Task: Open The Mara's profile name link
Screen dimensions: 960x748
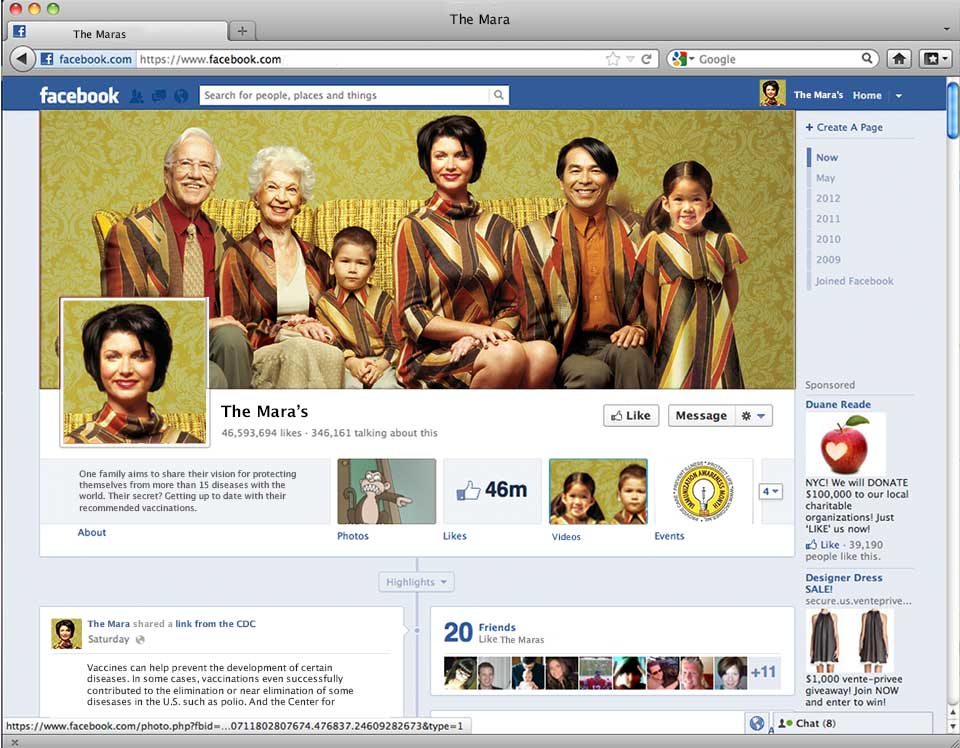Action: 818,95
